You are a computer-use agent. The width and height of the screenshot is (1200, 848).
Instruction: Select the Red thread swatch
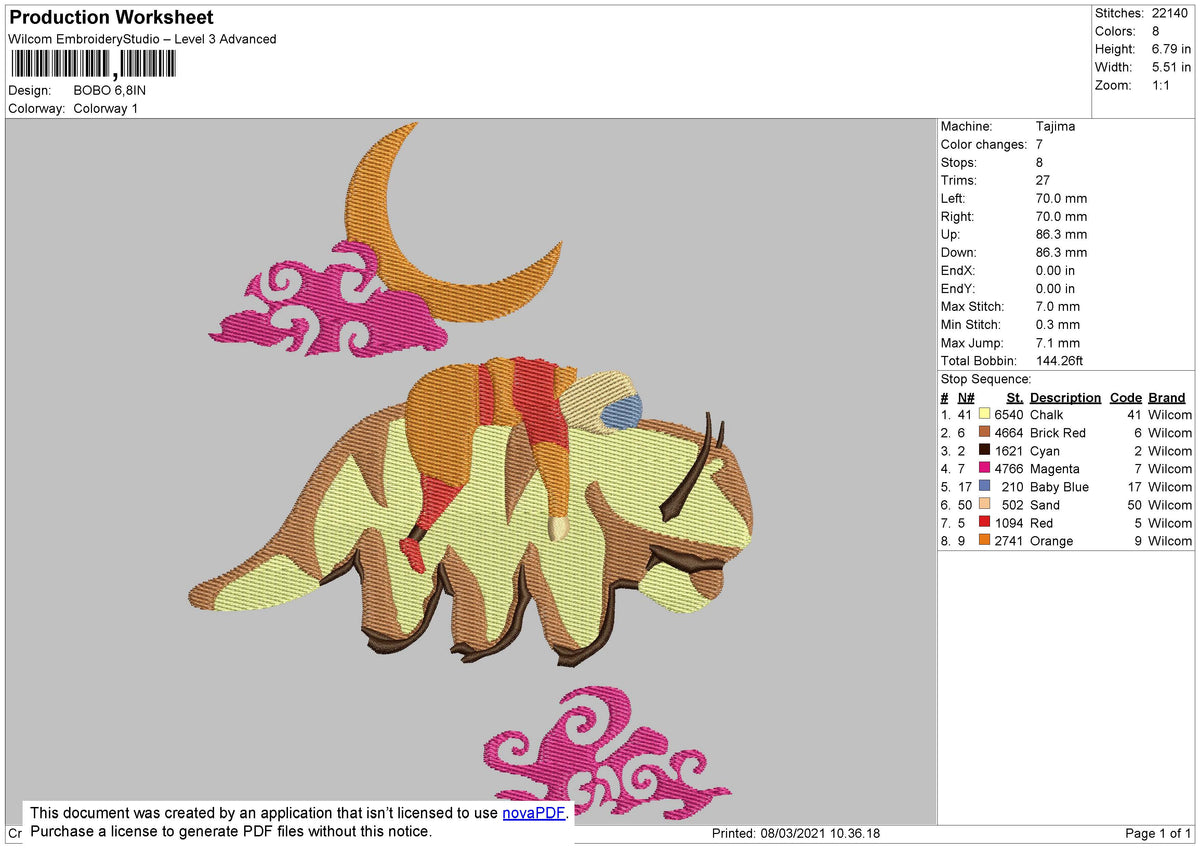pos(986,522)
